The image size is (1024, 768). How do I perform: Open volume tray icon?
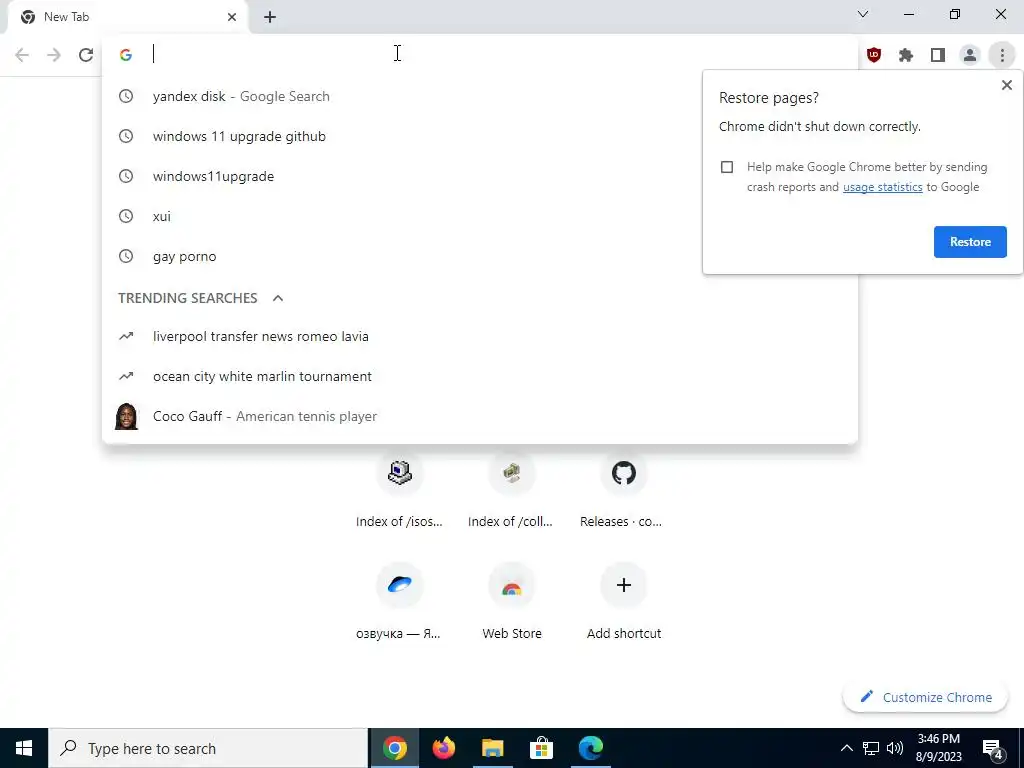(895, 748)
